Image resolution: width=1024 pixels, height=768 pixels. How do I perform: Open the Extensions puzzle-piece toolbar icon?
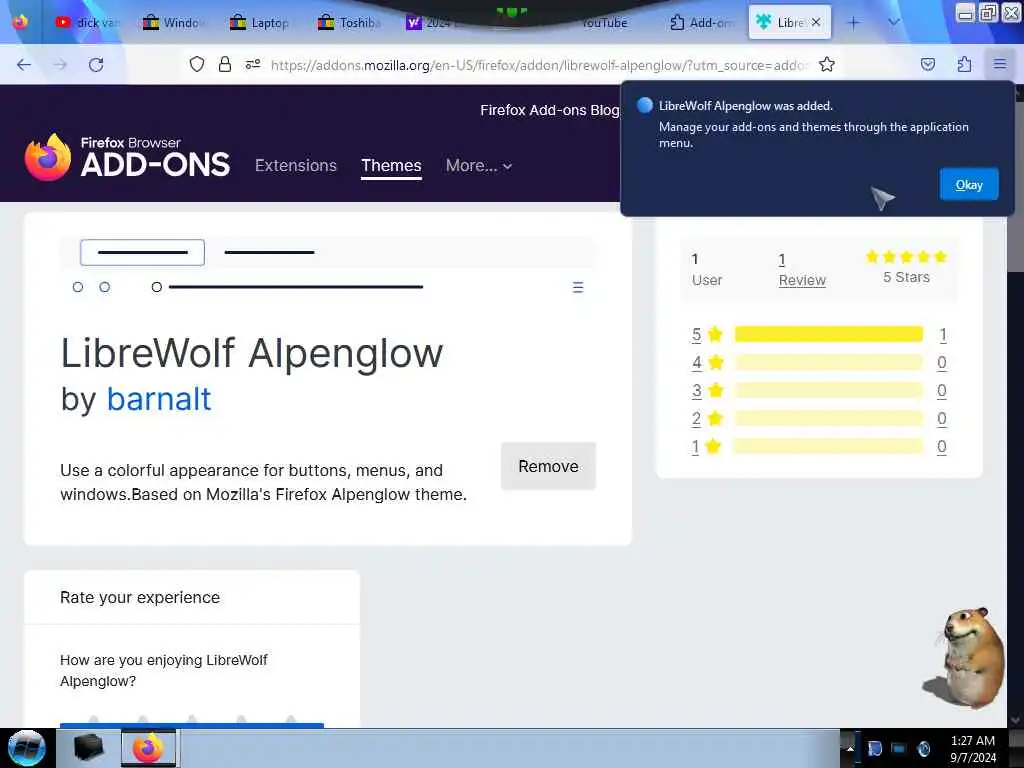[964, 64]
